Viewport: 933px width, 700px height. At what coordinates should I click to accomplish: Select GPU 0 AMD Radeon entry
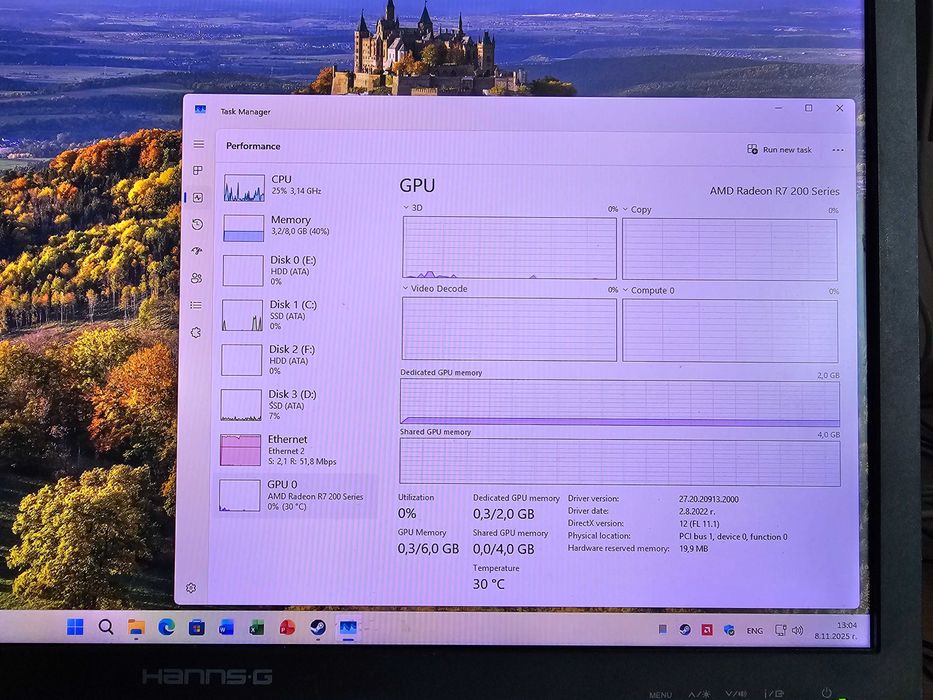tap(298, 495)
